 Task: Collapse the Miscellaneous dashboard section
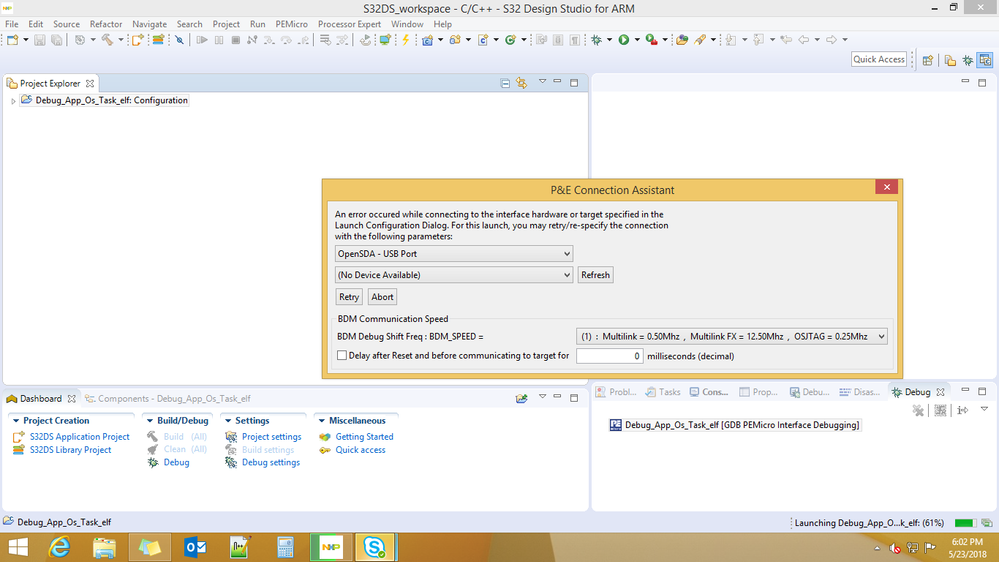[322, 421]
